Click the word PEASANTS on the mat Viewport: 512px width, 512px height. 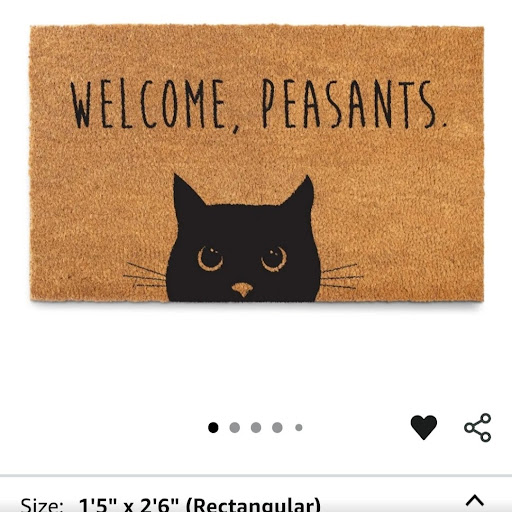pyautogui.click(x=353, y=103)
